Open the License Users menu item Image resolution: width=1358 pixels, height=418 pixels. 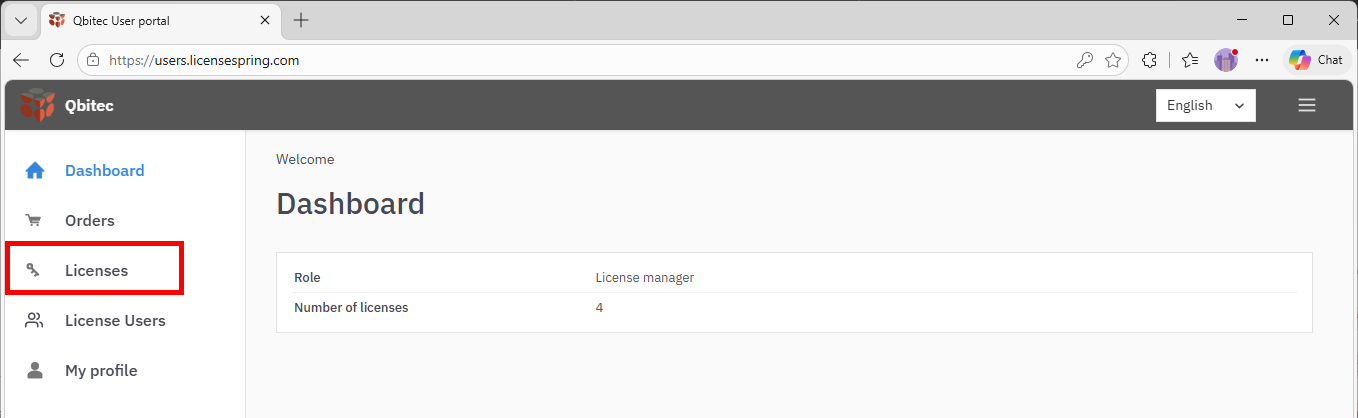click(x=115, y=321)
